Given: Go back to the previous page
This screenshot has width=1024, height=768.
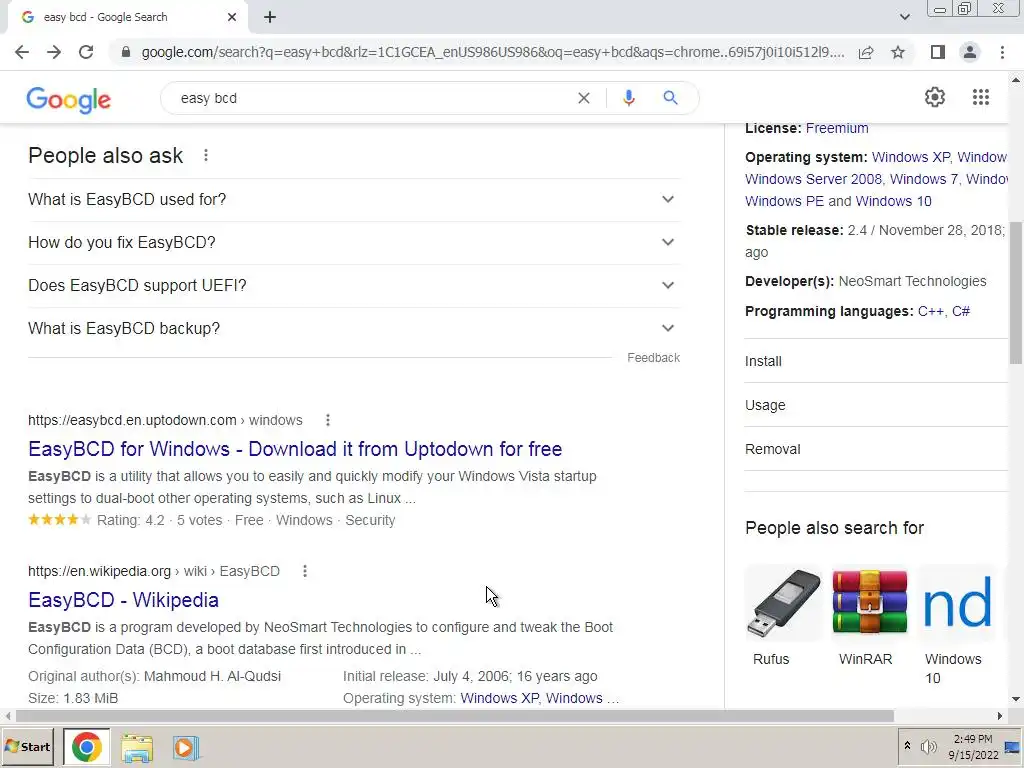Looking at the screenshot, I should click(x=22, y=52).
